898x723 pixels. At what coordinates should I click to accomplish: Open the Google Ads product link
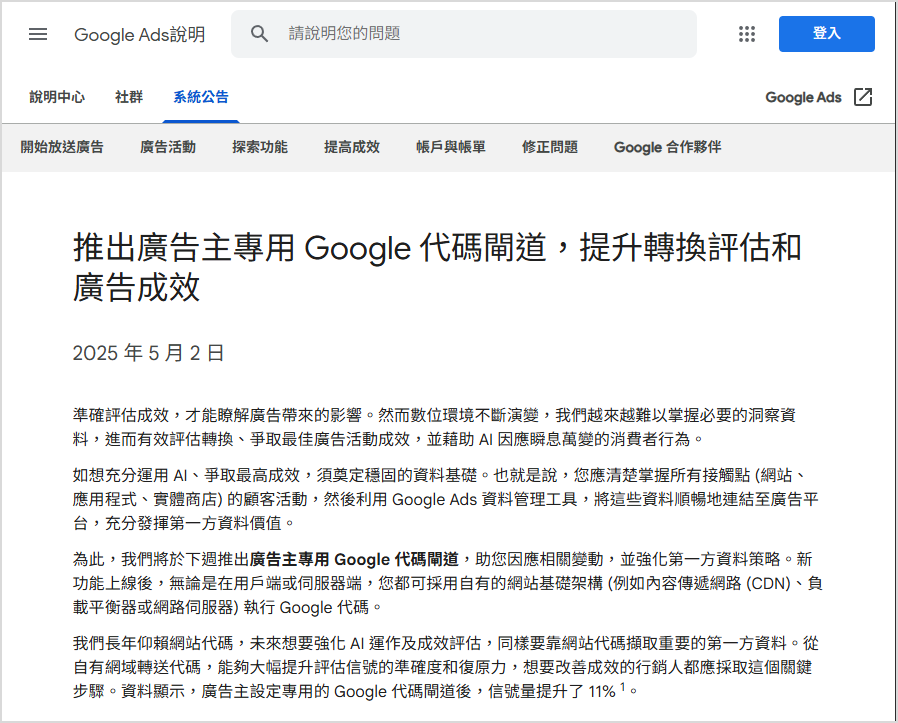pos(803,97)
